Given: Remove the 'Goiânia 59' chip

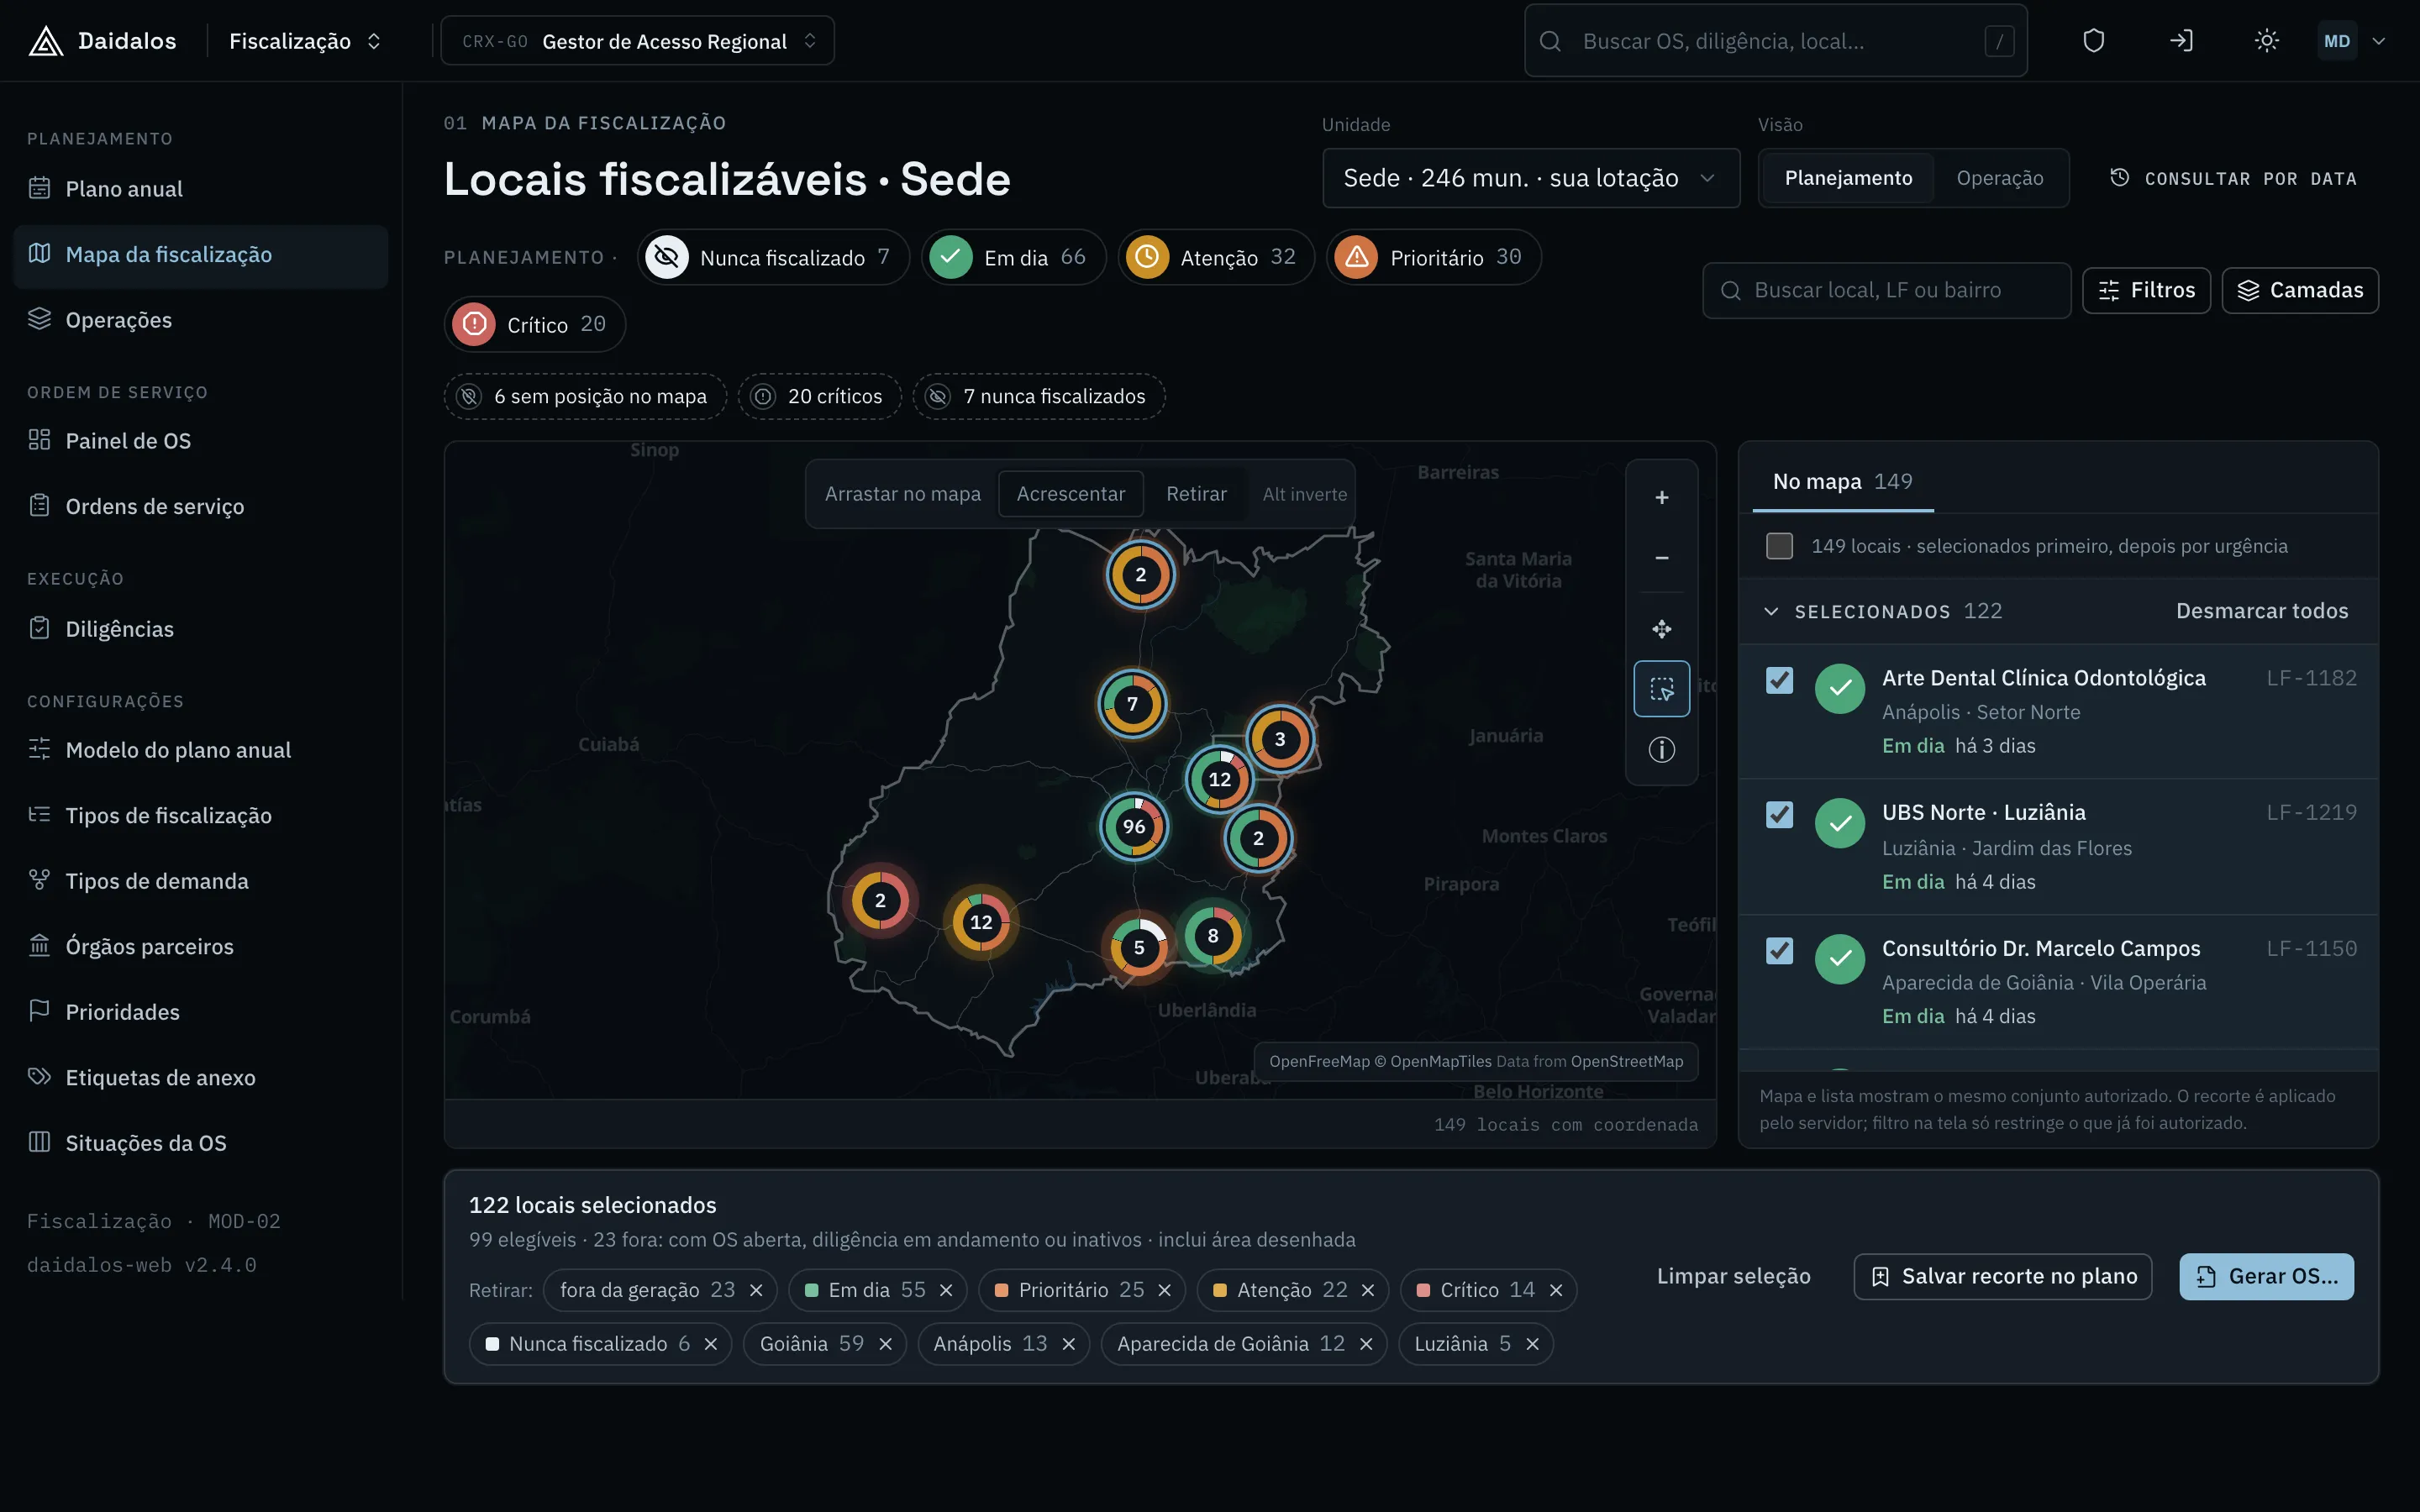Looking at the screenshot, I should click(x=885, y=1344).
